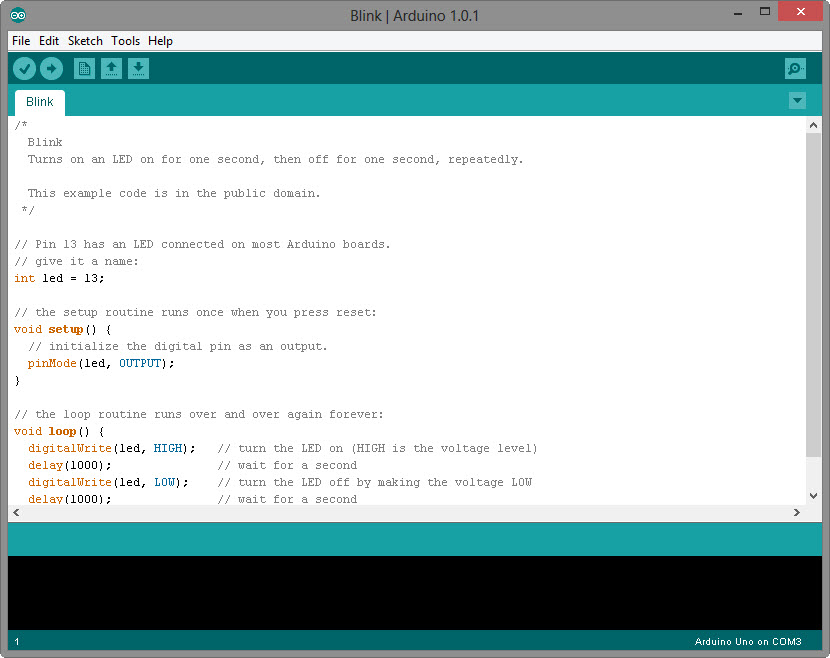The height and width of the screenshot is (658, 830).
Task: Minimize the Arduino window
Action: 738,13
